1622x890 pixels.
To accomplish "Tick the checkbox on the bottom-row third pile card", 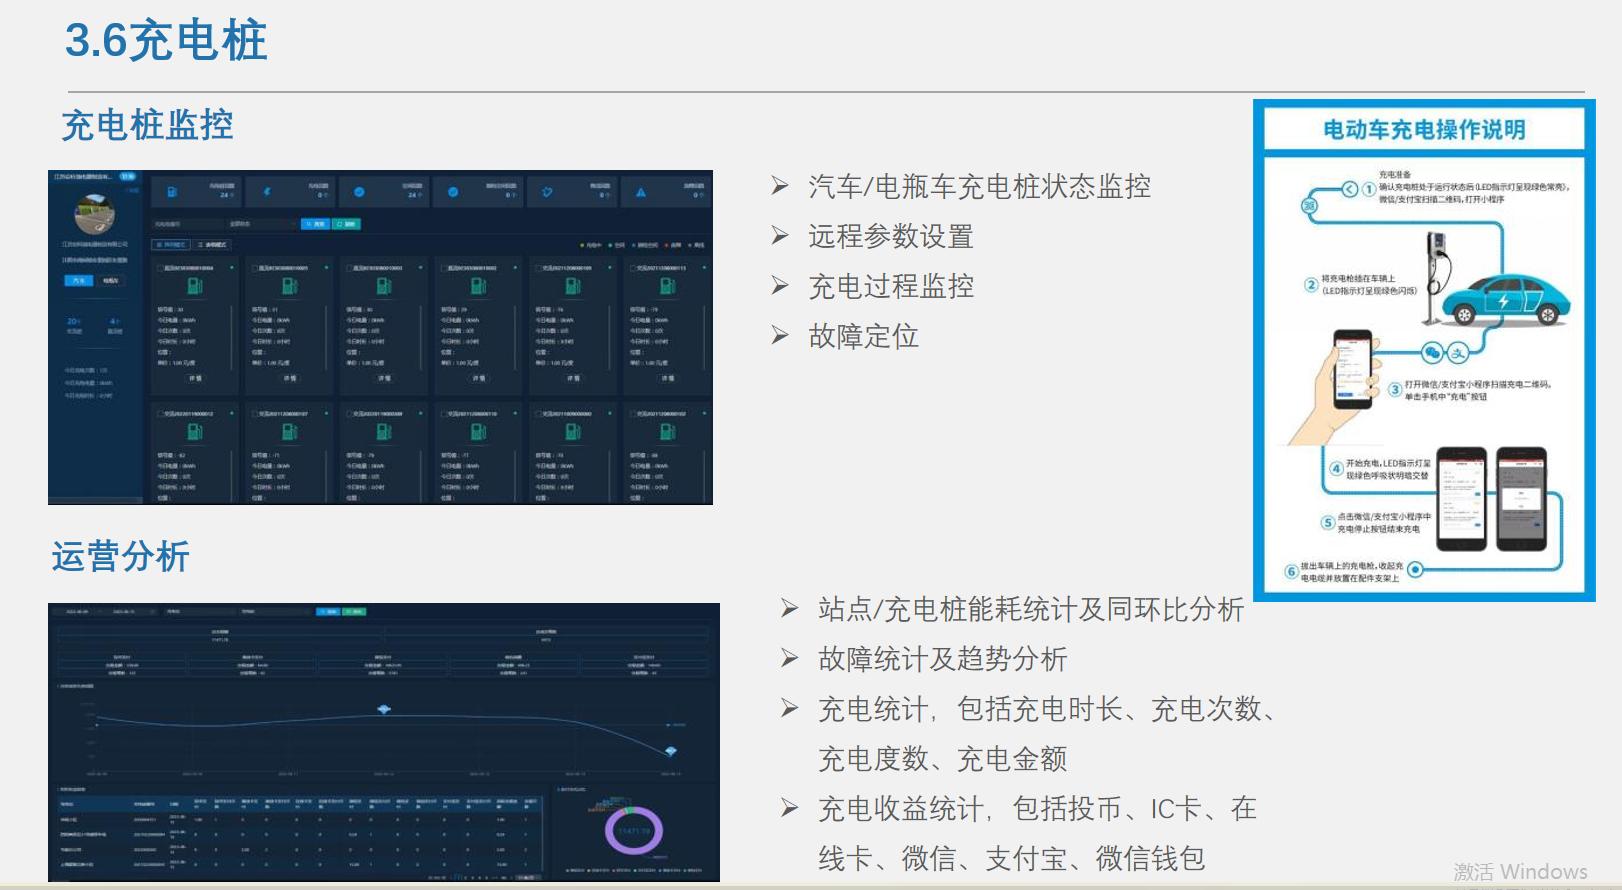I will [348, 413].
